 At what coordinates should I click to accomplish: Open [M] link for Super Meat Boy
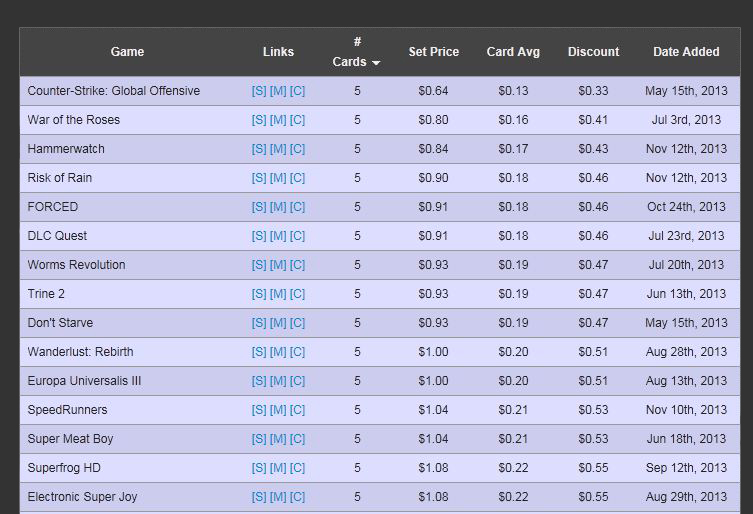coord(278,439)
